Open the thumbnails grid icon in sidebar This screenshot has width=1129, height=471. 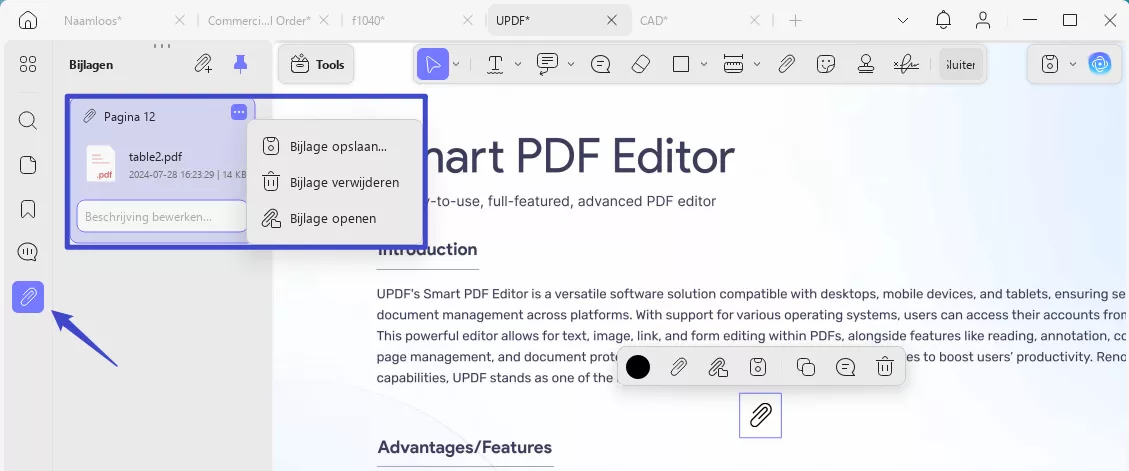[27, 64]
